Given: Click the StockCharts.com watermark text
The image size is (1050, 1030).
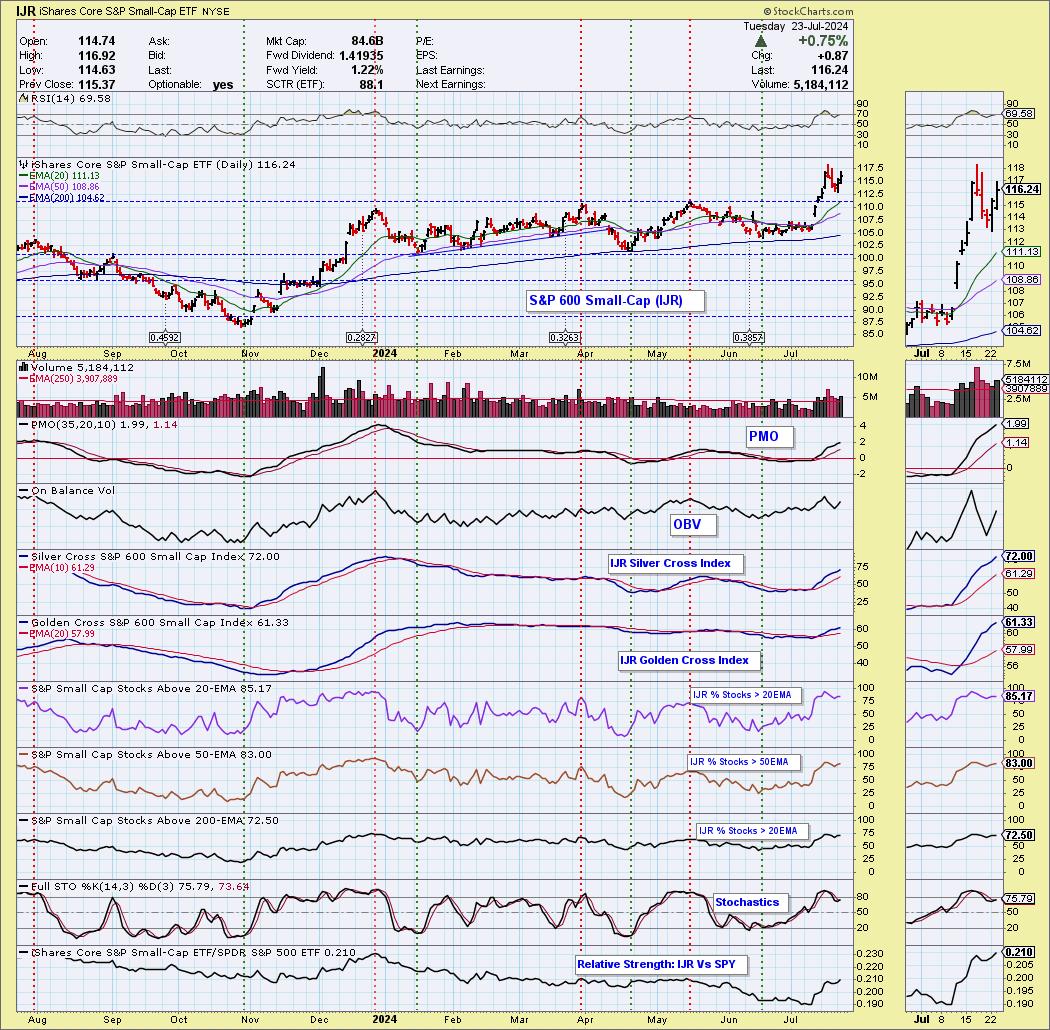Looking at the screenshot, I should (x=808, y=11).
